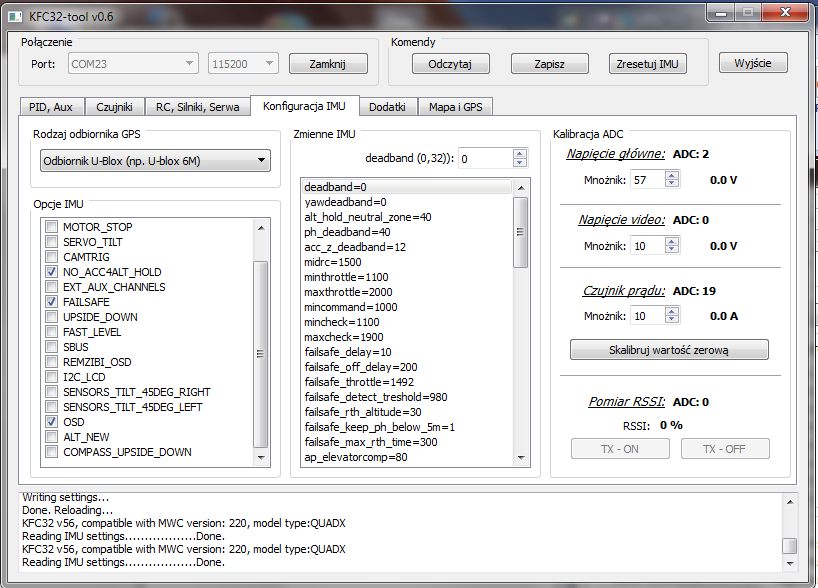Increase the deadband value with up arrow
818x588 pixels.
click(x=519, y=154)
